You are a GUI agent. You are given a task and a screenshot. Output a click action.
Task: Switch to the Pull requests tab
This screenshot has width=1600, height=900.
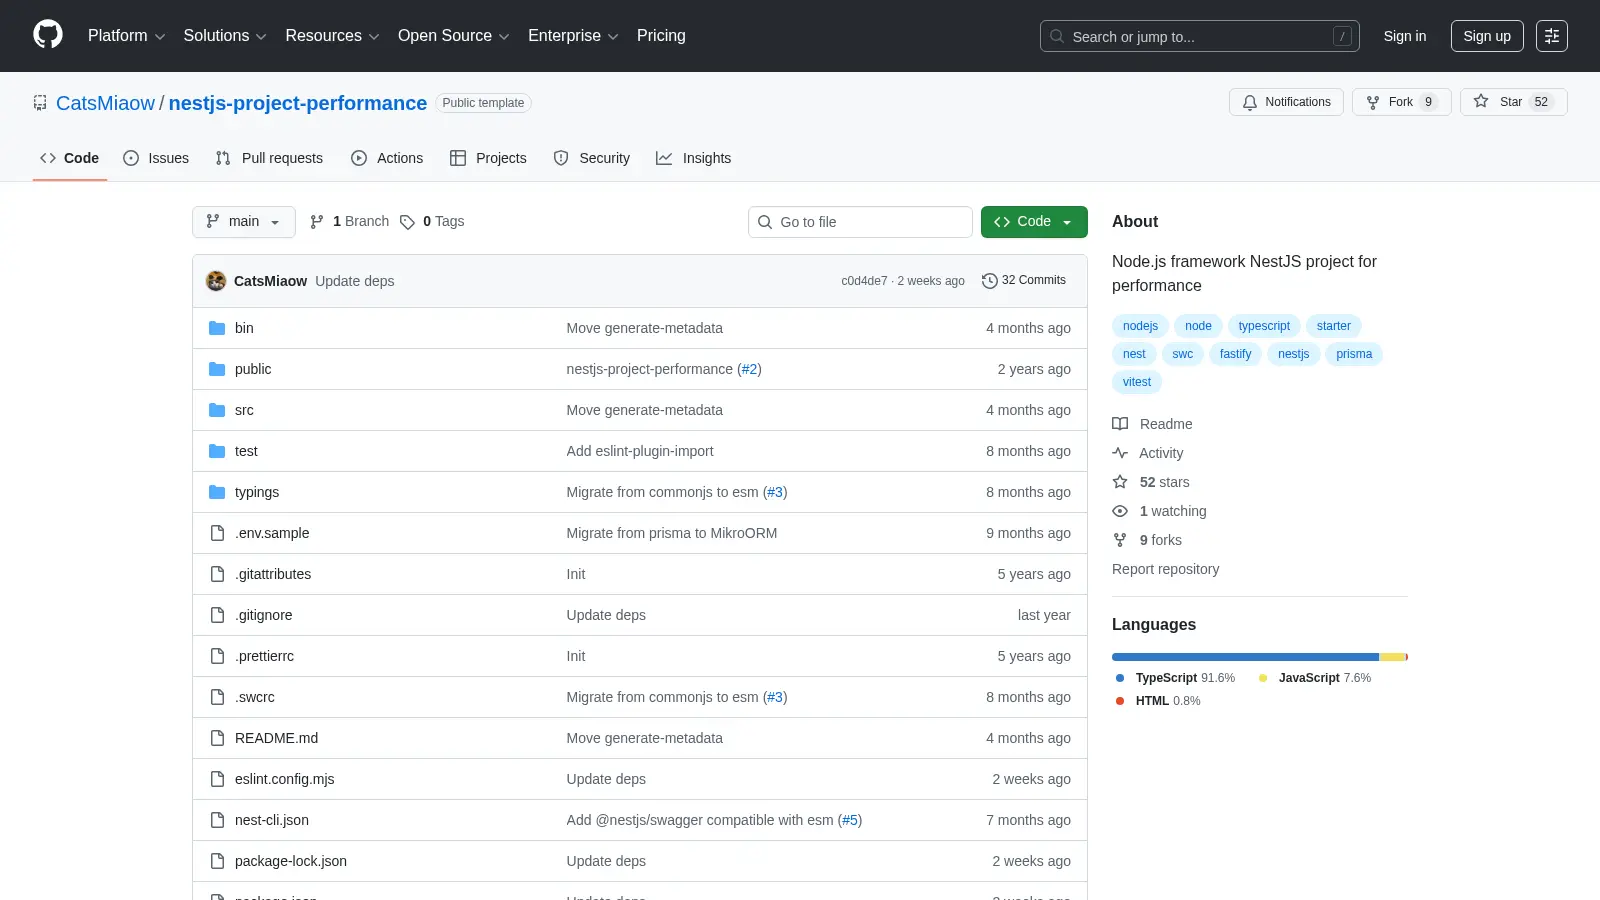(269, 158)
